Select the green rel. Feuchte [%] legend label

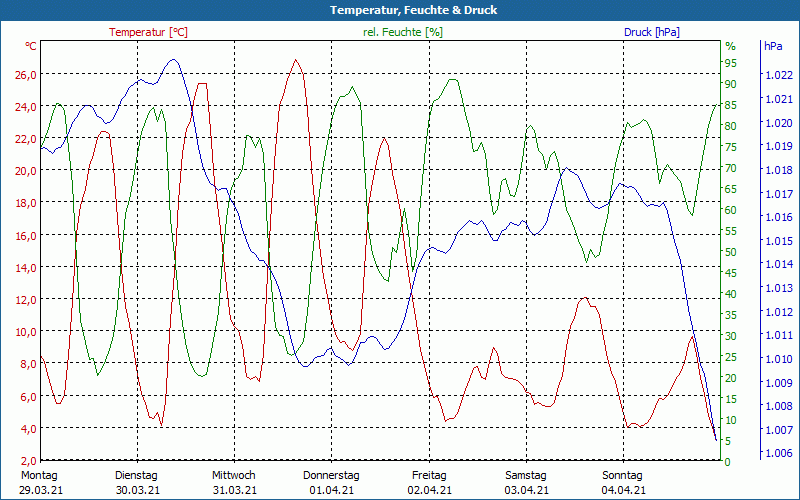(x=402, y=32)
